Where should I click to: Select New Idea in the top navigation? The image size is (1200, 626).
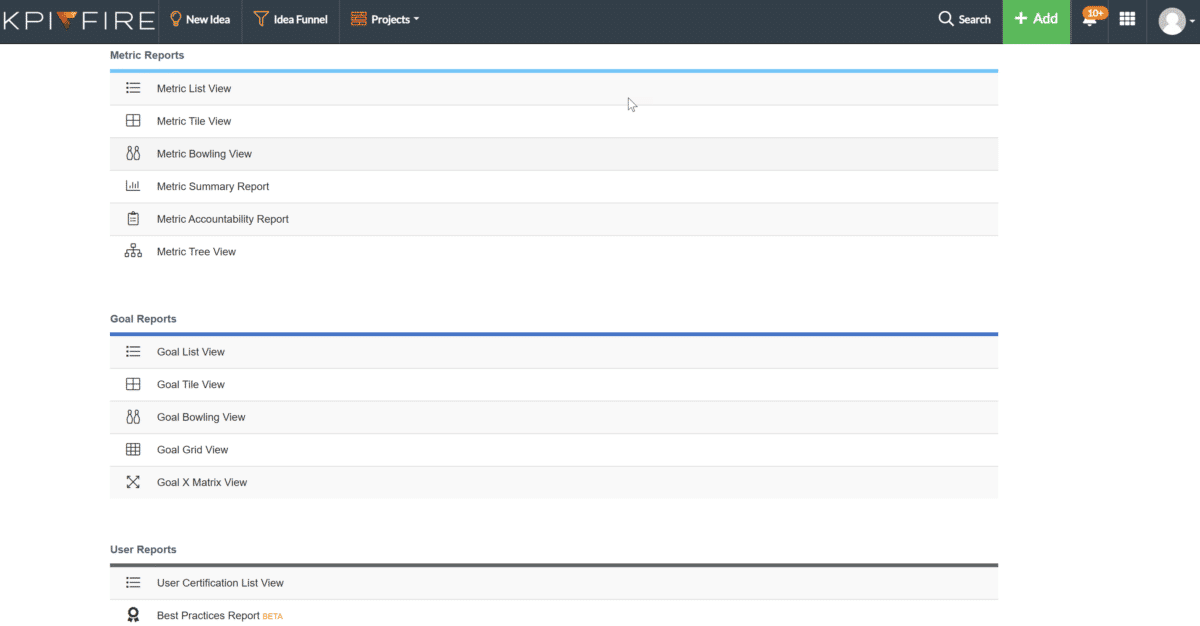point(208,20)
